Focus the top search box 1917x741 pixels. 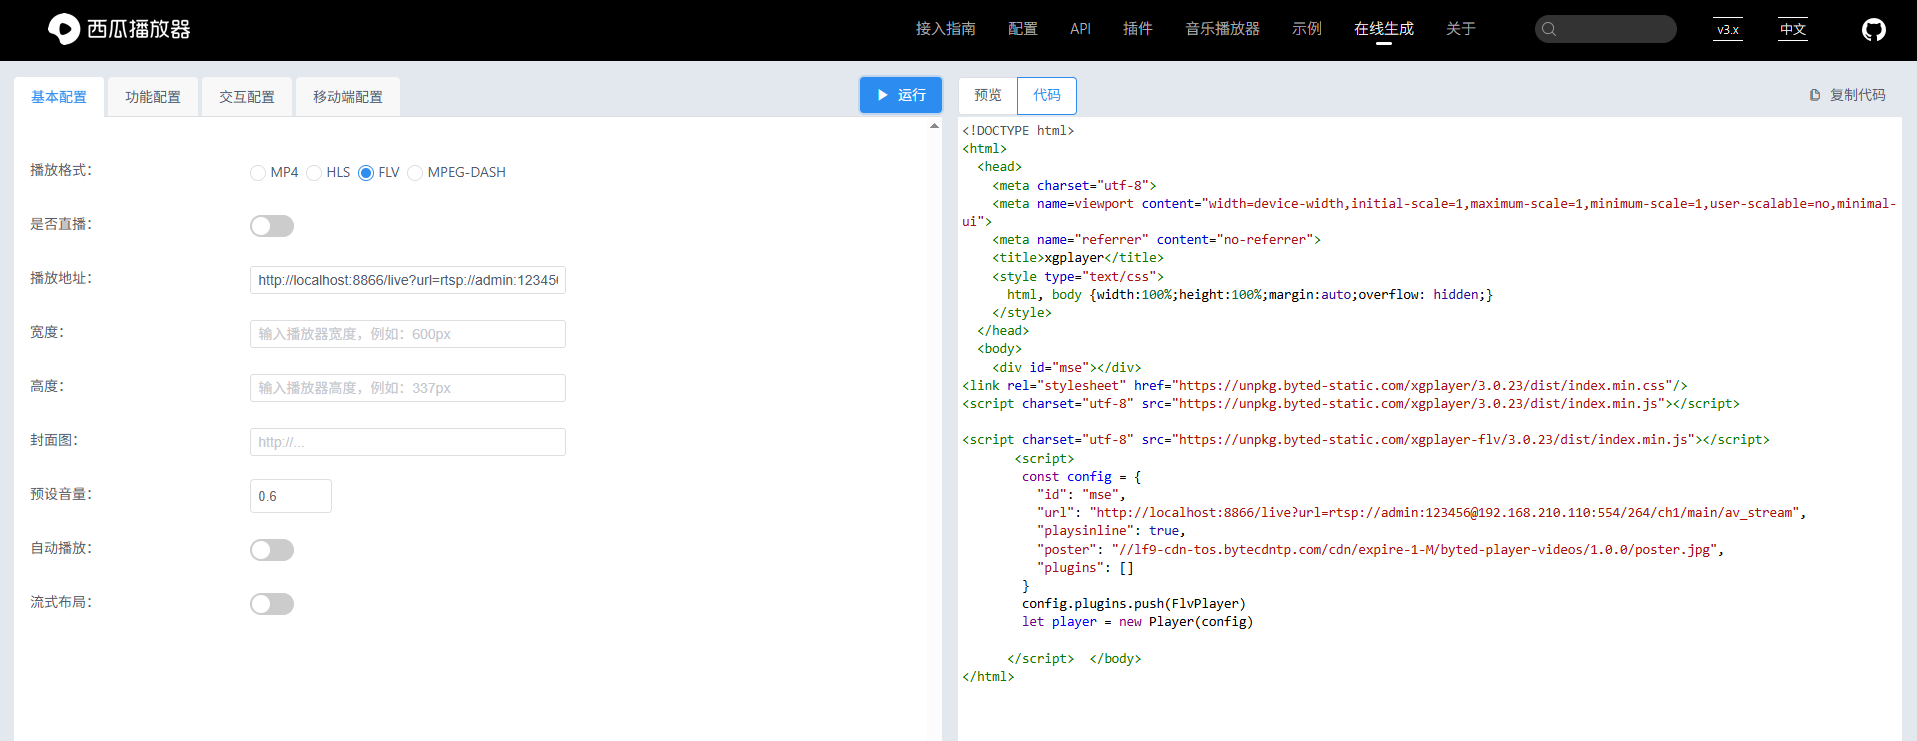(x=1606, y=29)
